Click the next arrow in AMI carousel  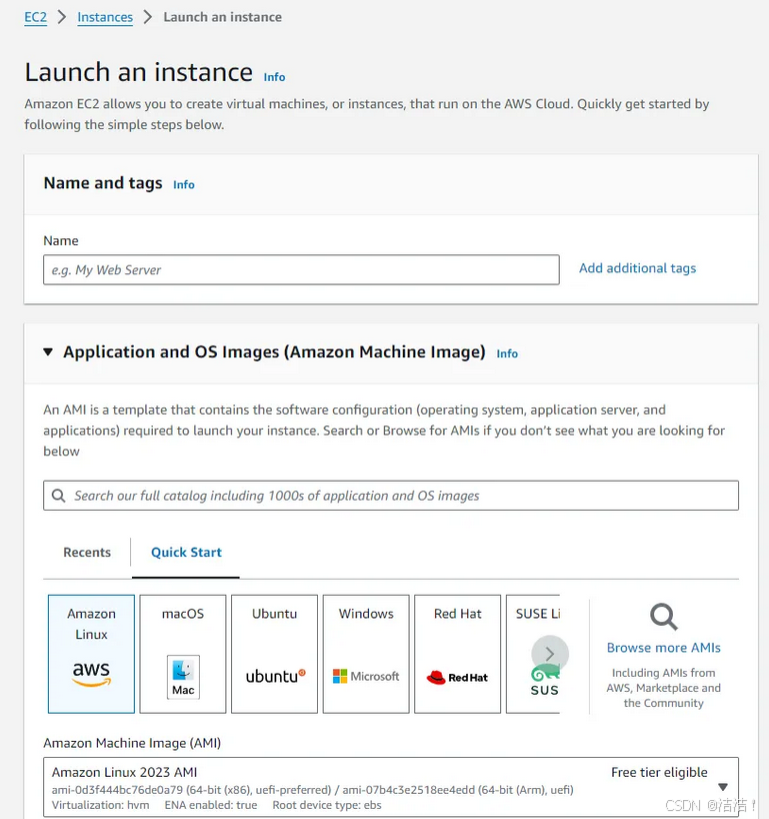coord(550,653)
